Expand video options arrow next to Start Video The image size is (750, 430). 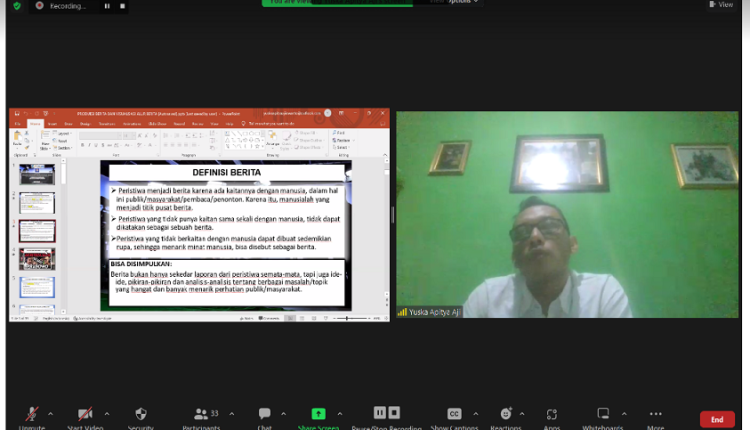[x=107, y=414]
